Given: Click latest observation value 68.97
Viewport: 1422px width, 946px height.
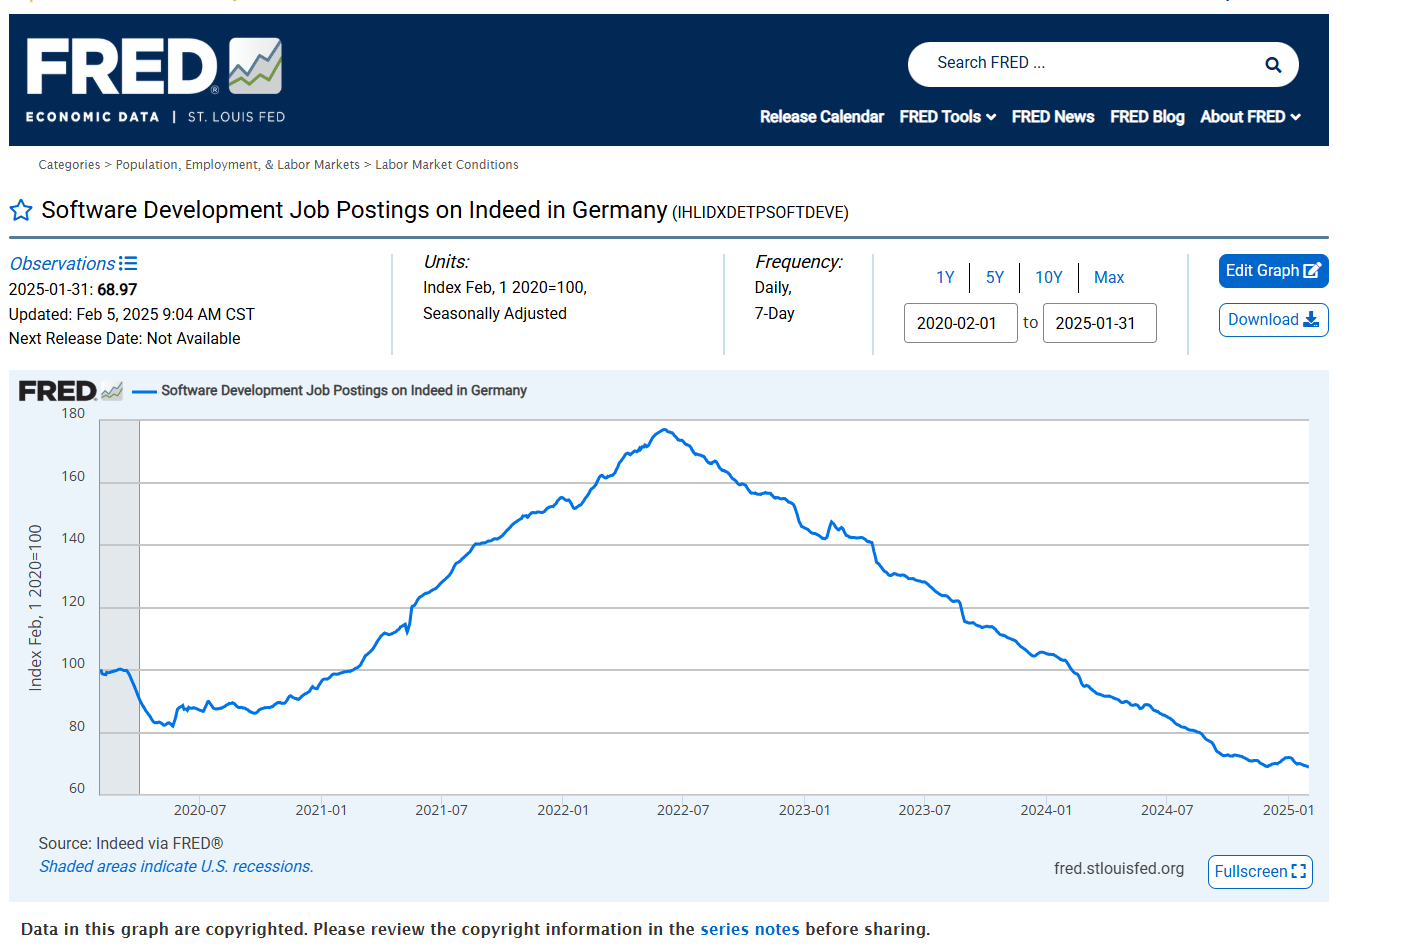Looking at the screenshot, I should point(117,290).
